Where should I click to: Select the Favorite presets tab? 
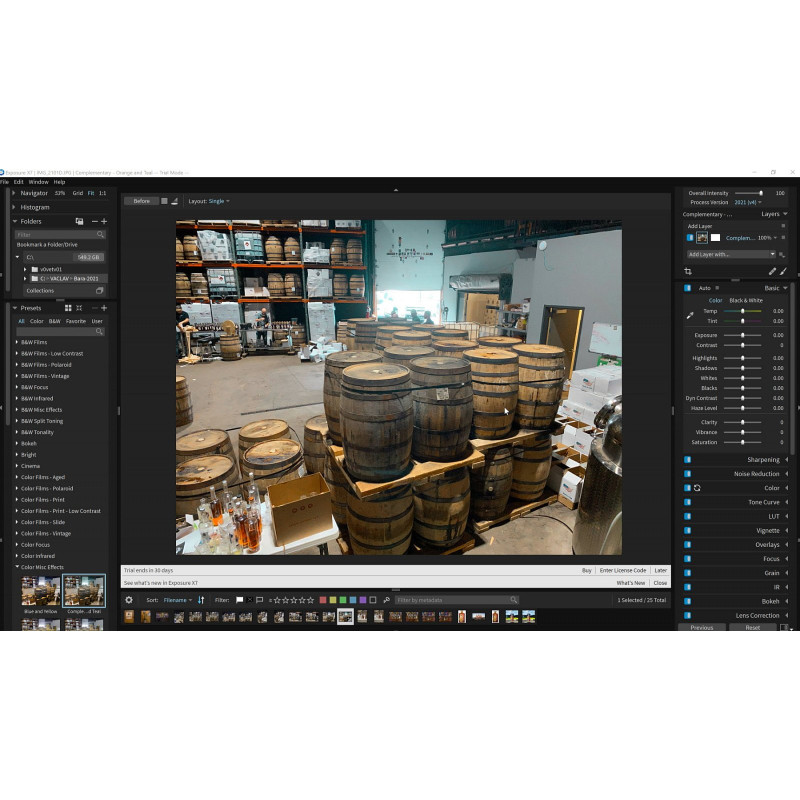[x=75, y=321]
